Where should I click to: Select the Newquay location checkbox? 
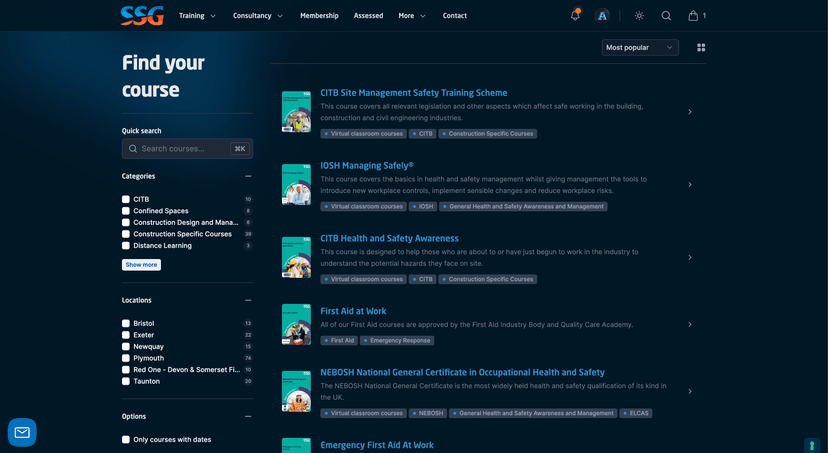tap(126, 346)
